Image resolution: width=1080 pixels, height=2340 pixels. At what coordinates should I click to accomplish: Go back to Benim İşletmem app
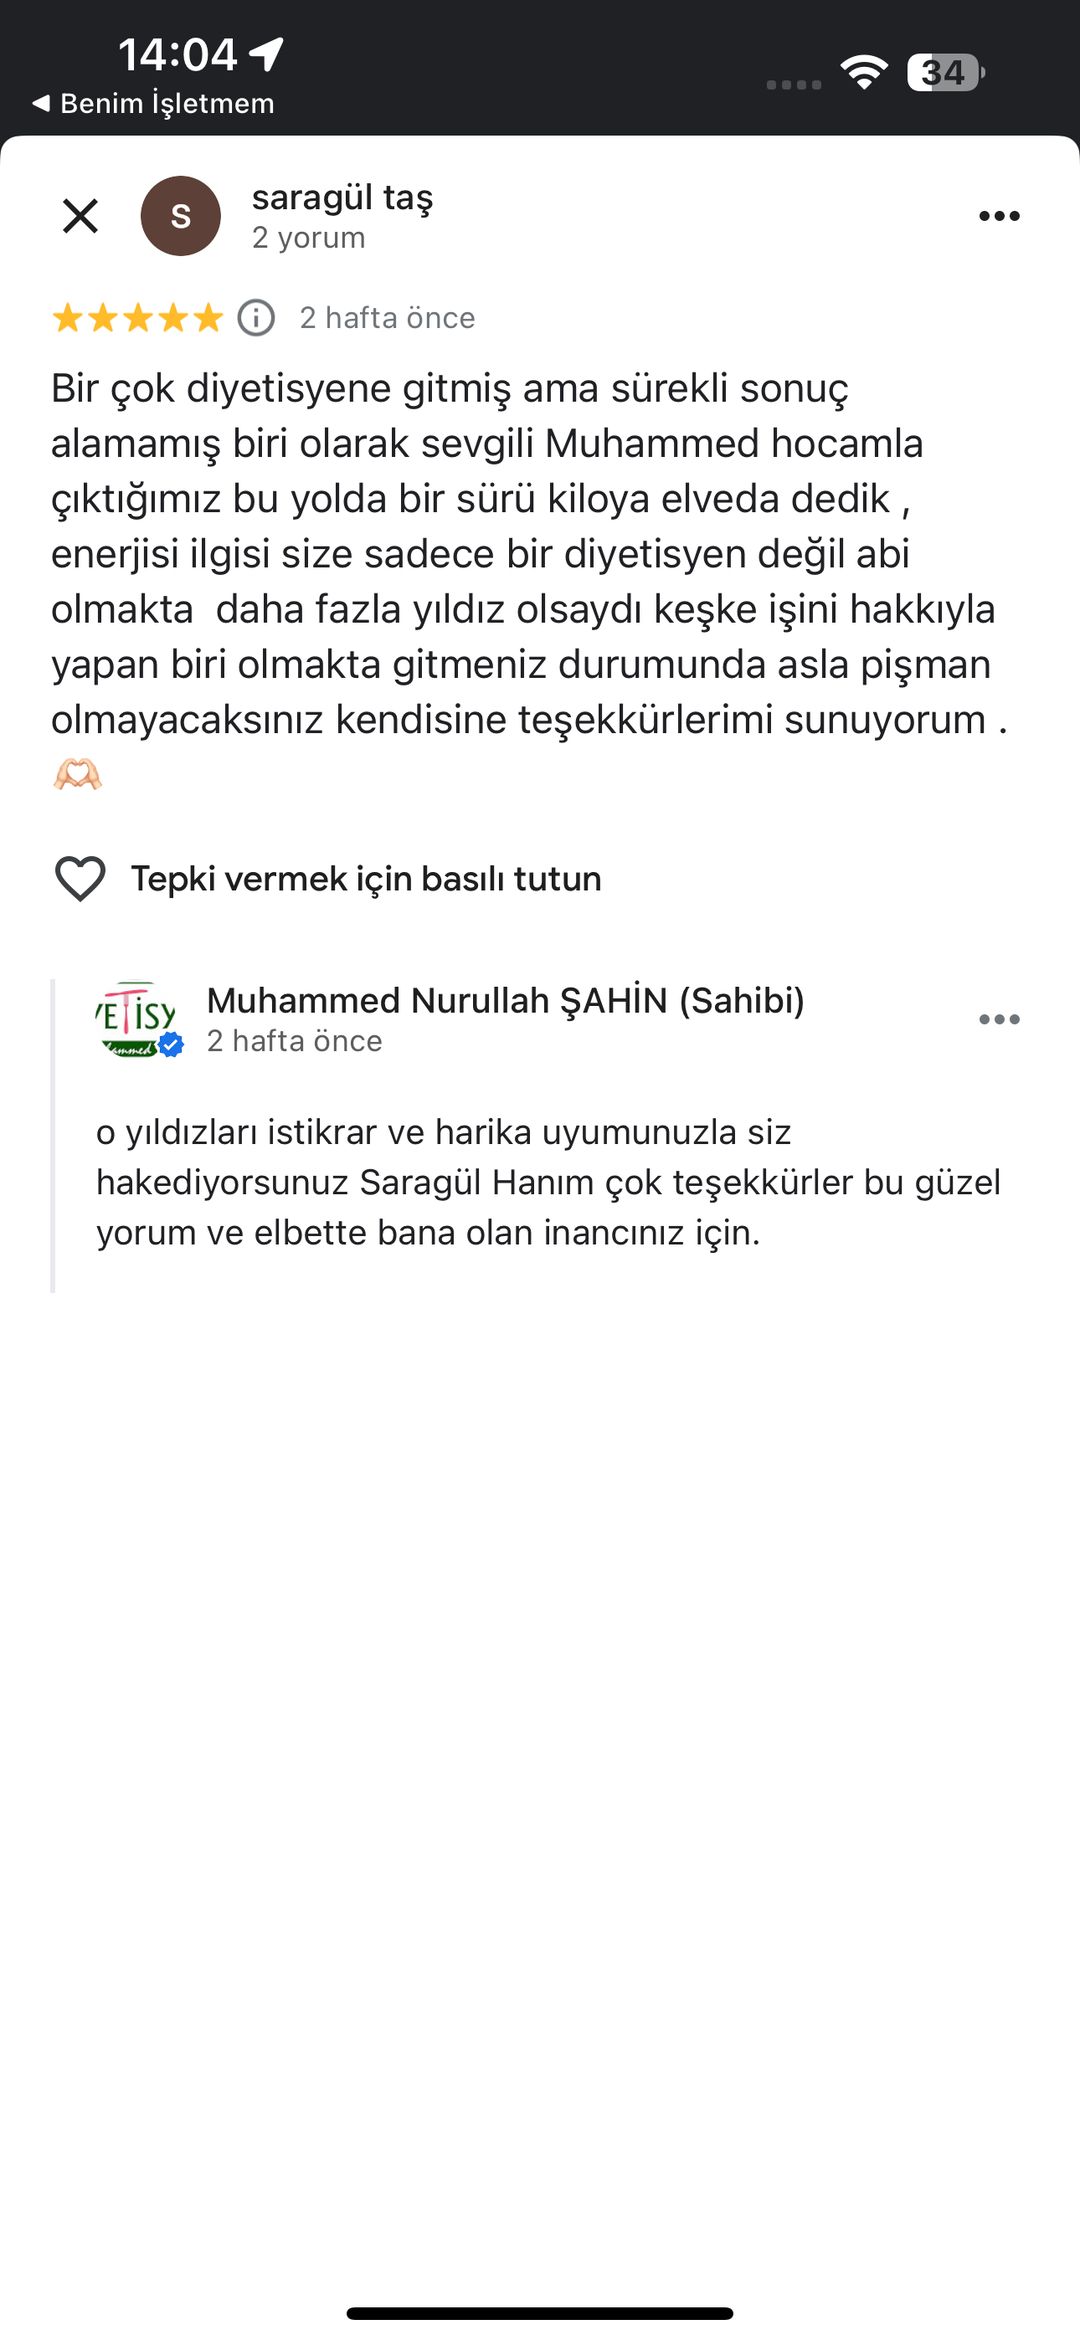click(x=153, y=103)
